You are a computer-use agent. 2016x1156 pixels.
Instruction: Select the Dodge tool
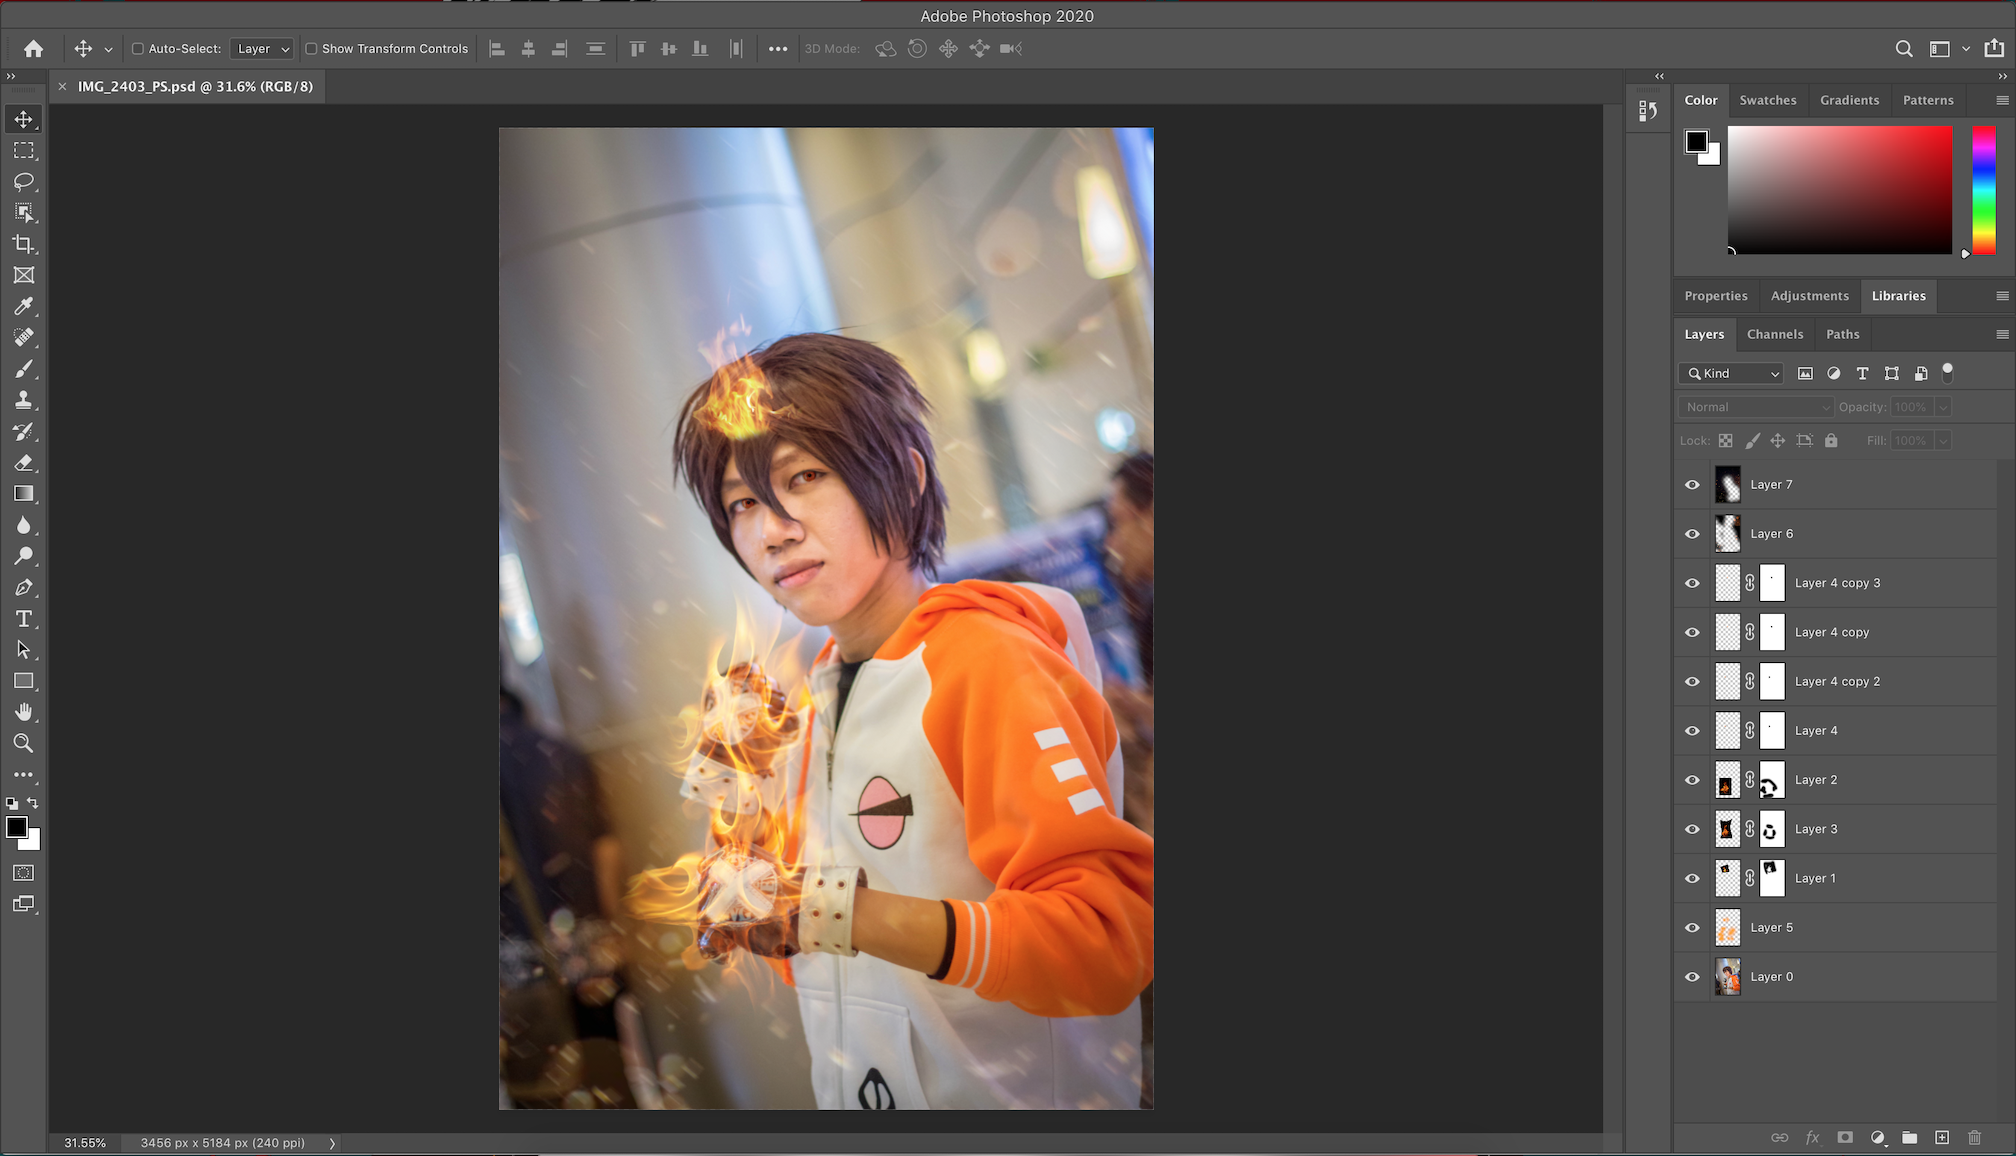coord(24,556)
